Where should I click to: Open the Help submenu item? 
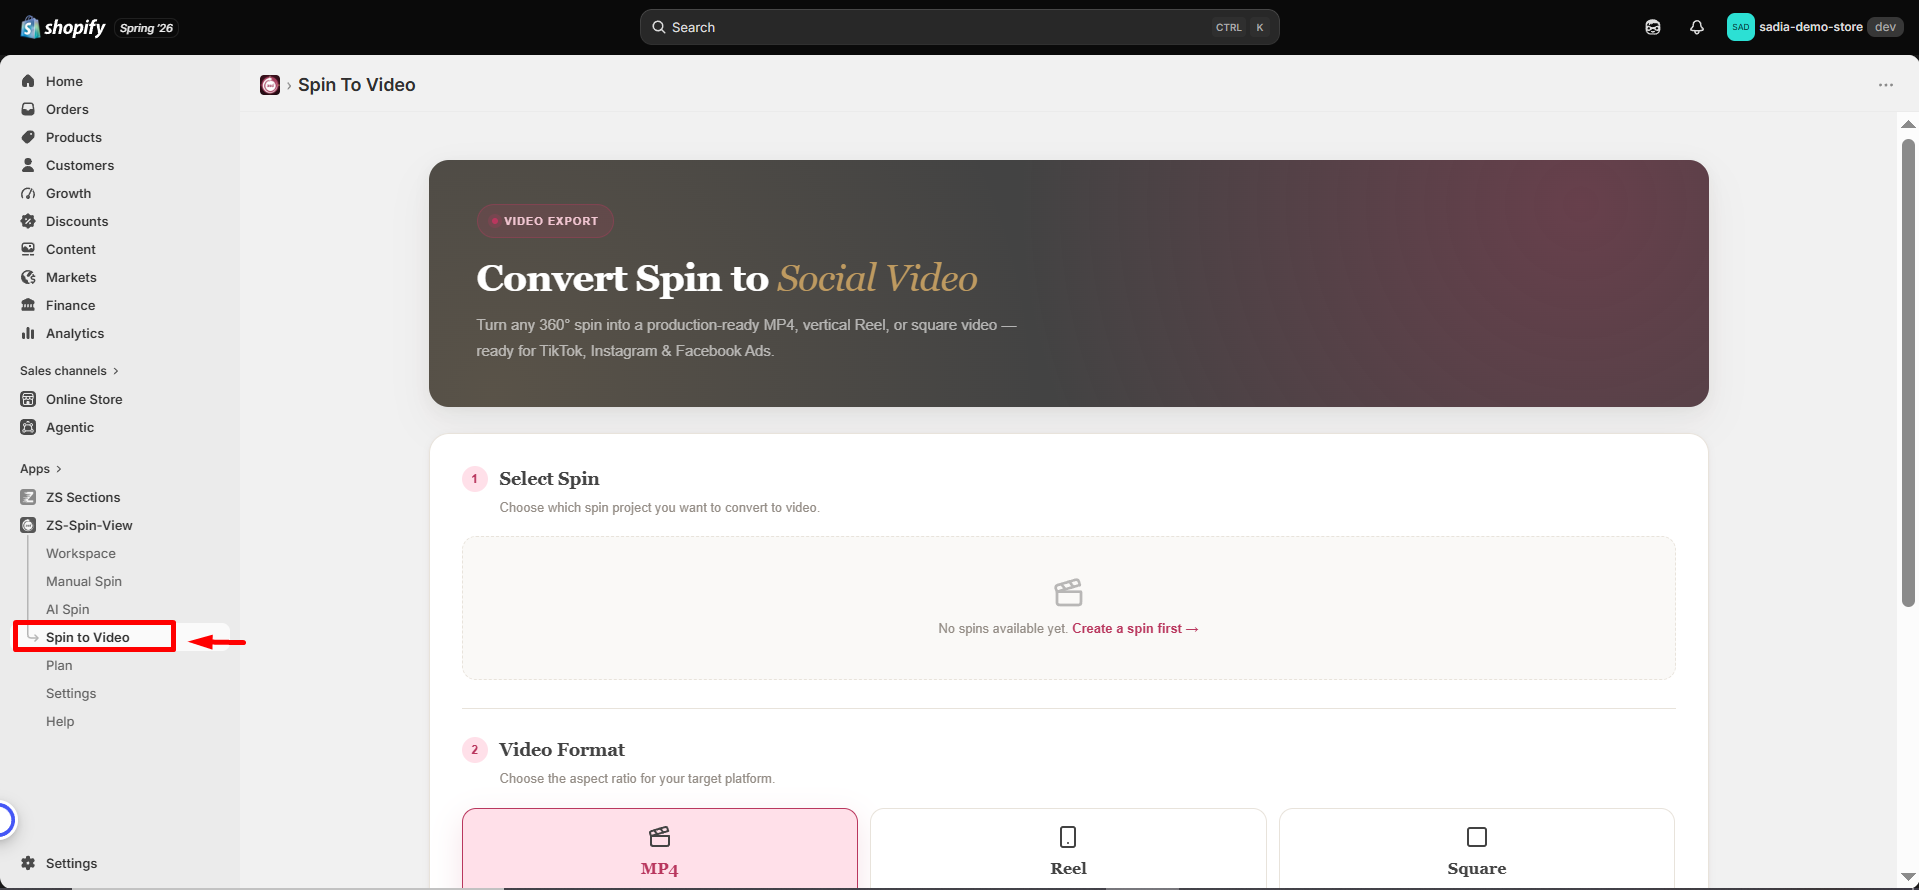tap(60, 721)
